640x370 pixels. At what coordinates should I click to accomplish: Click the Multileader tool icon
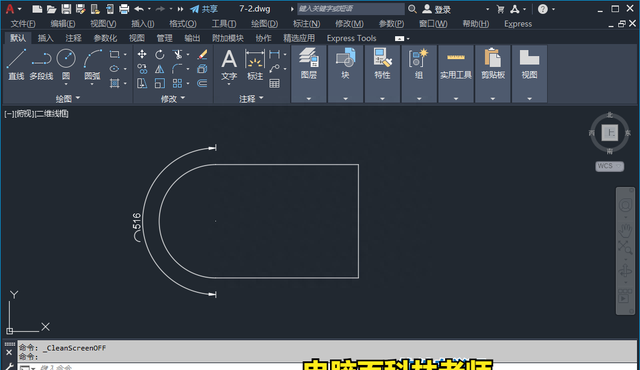(x=275, y=69)
